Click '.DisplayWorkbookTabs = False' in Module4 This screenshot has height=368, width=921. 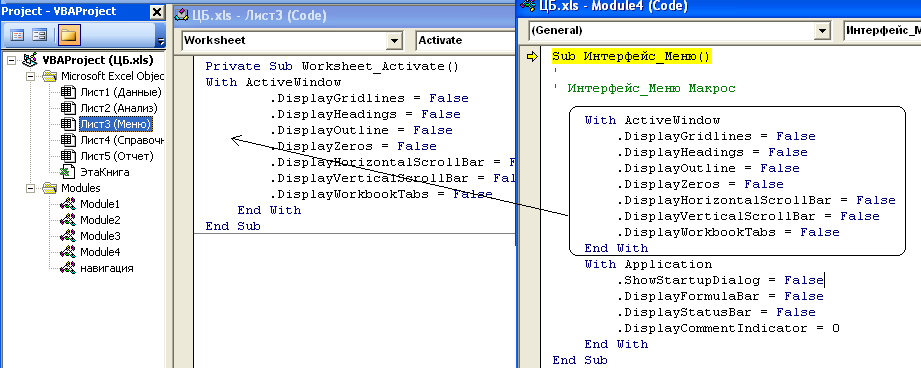pyautogui.click(x=728, y=232)
